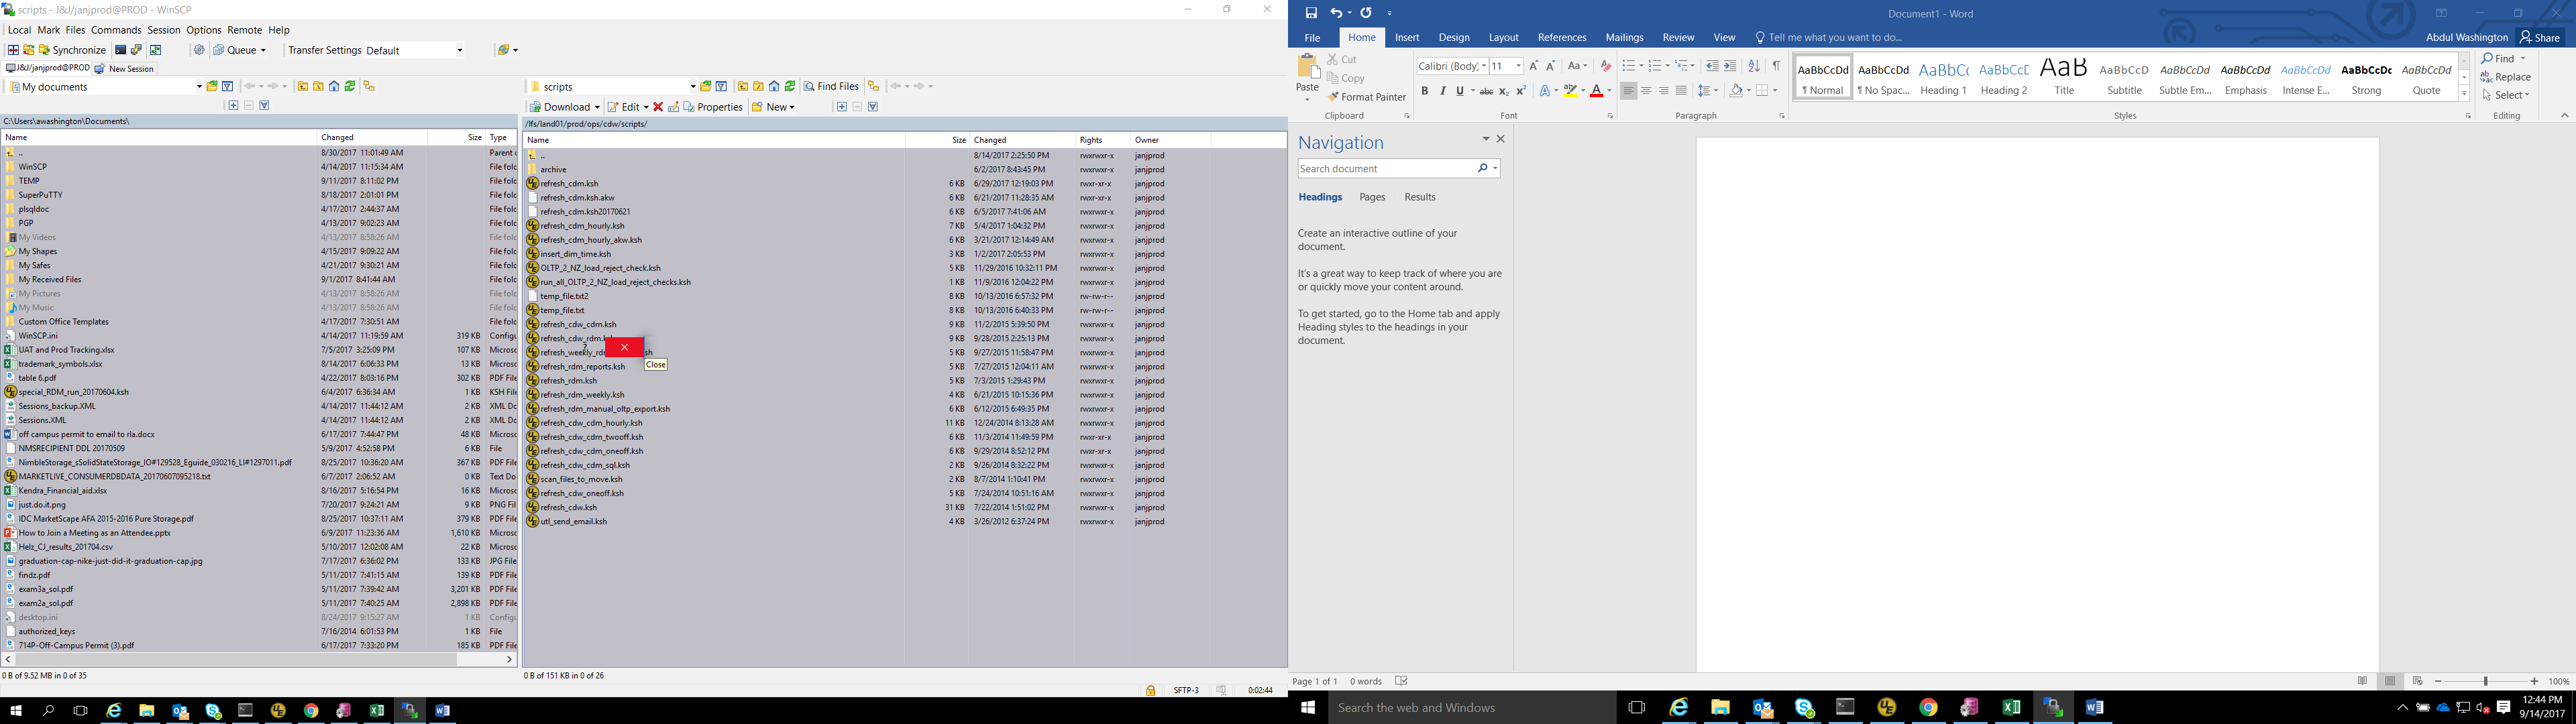
Task: Open the Commands menu in WinSCP
Action: pos(116,30)
